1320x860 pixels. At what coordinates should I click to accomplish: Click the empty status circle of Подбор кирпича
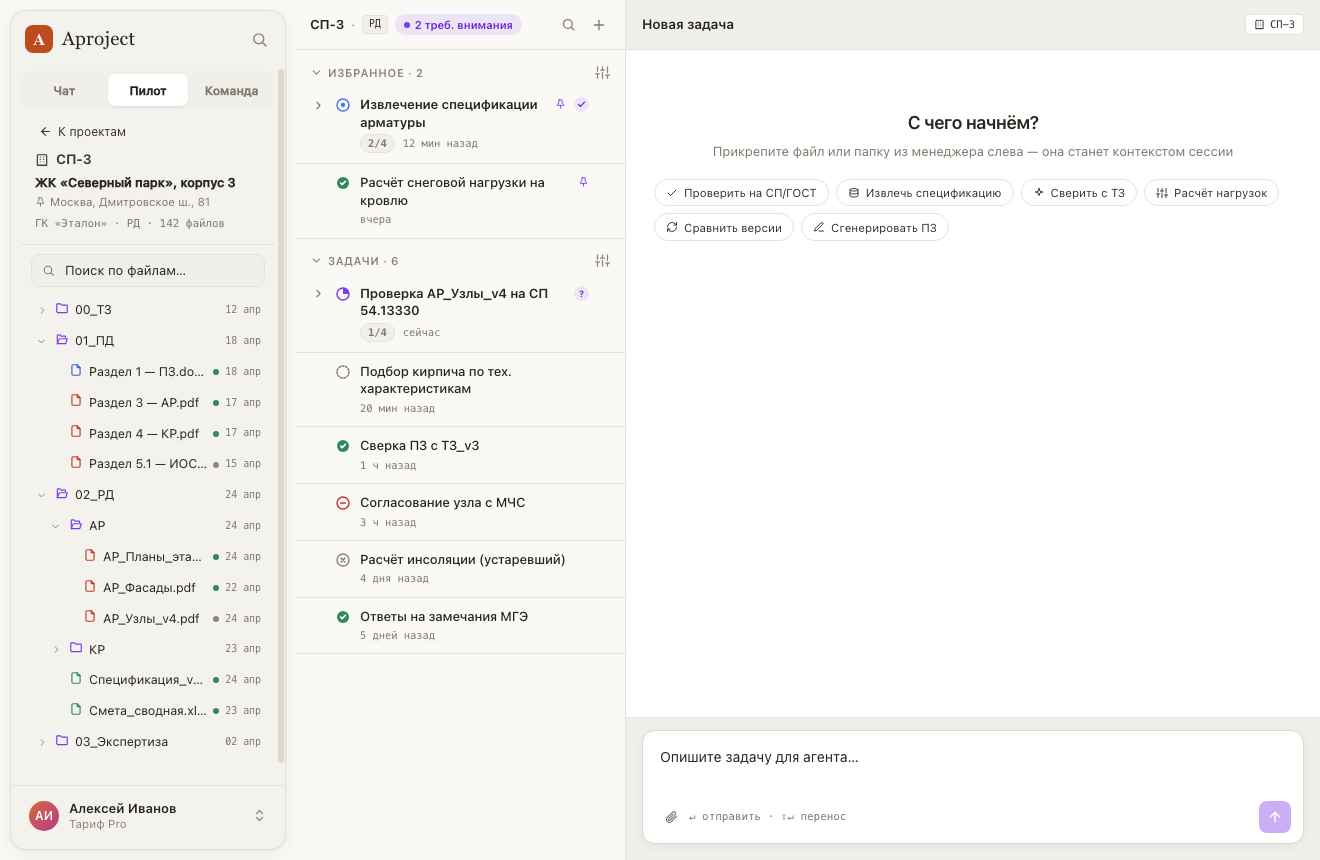[x=343, y=372]
